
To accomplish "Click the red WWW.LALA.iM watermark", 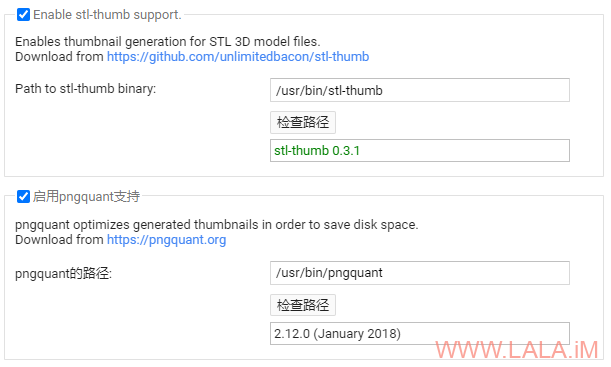I will click(x=517, y=349).
